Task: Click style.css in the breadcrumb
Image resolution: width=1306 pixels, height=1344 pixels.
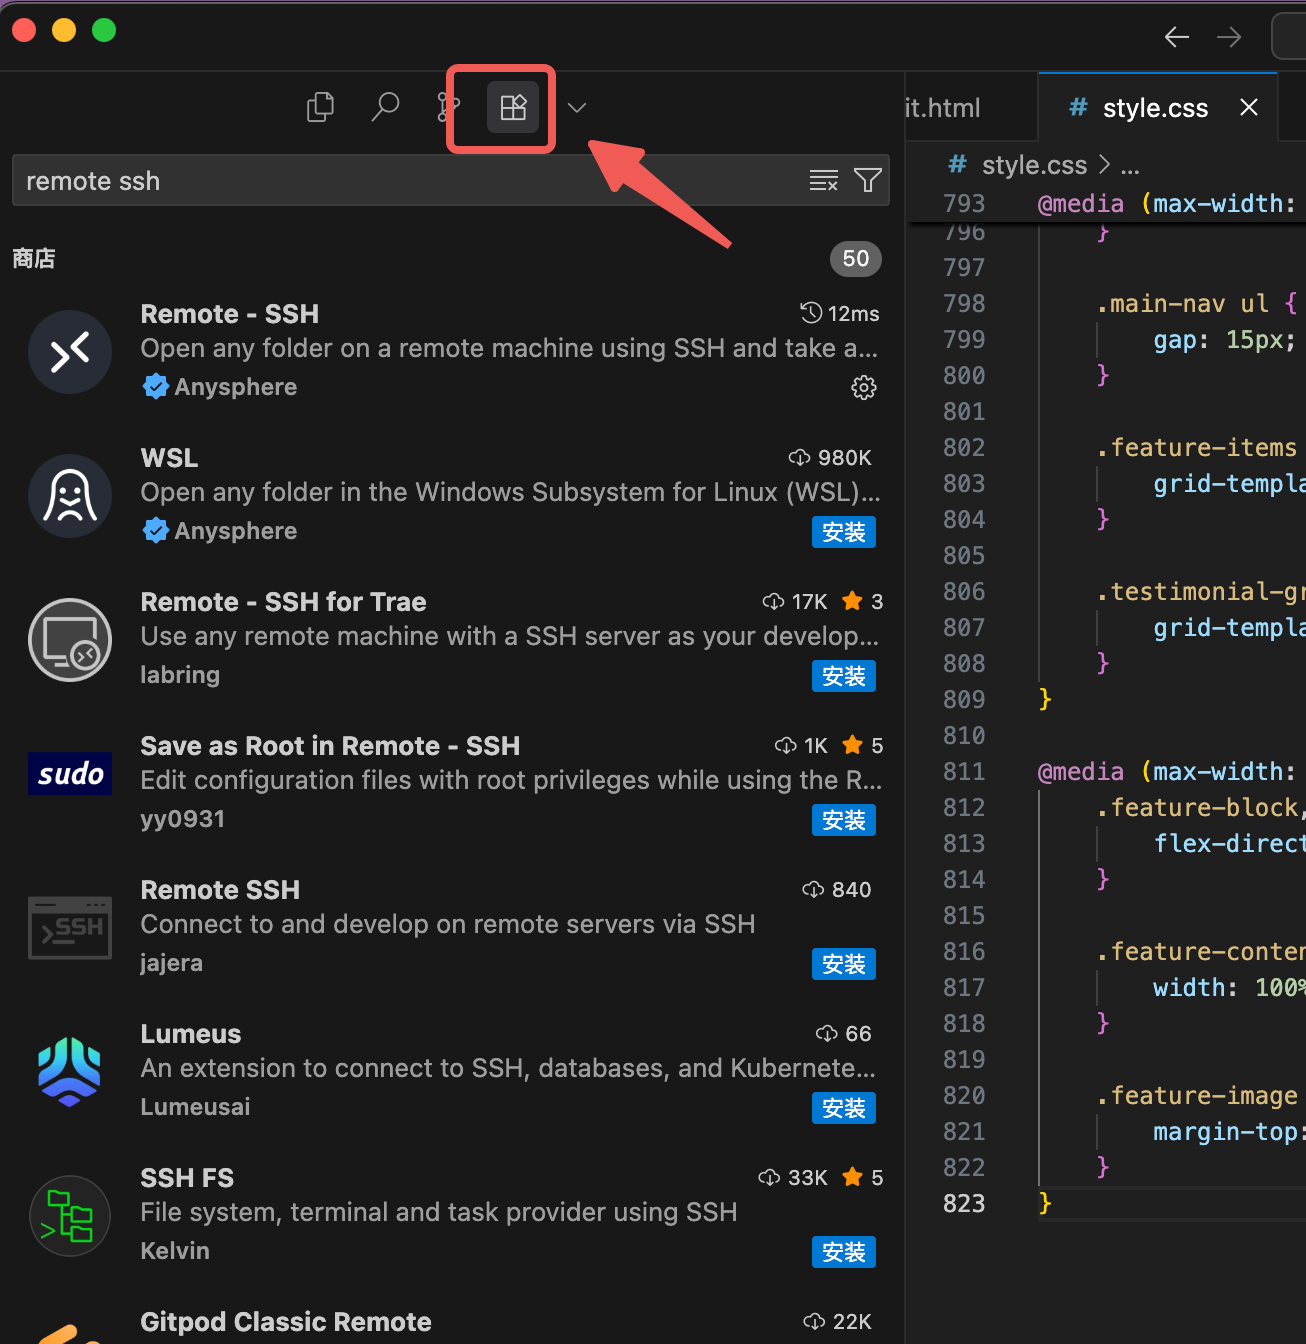Action: click(x=1034, y=165)
